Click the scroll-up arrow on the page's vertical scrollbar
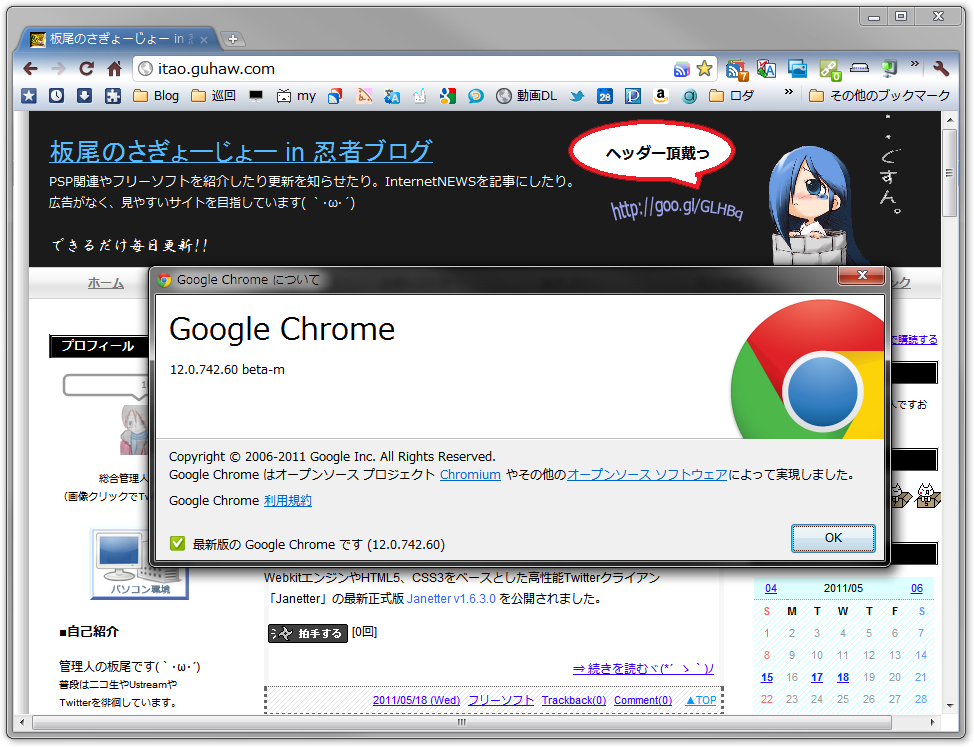 [949, 119]
